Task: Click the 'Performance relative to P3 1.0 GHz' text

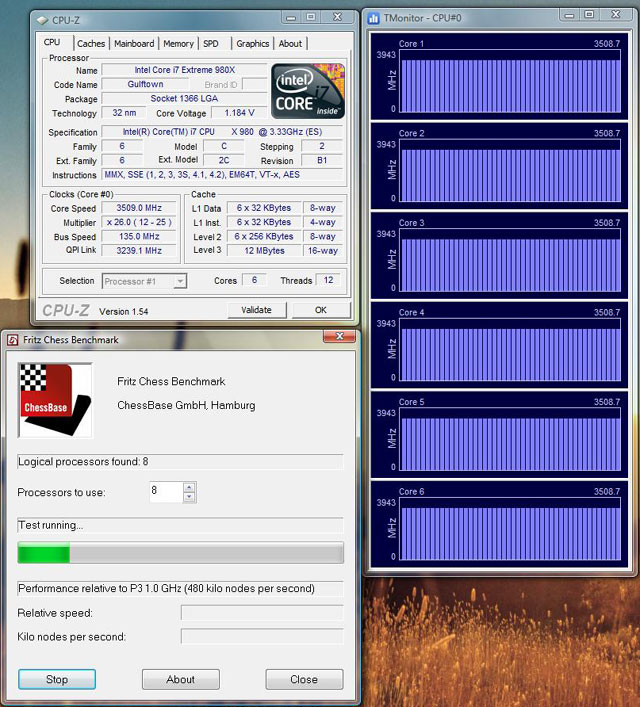Action: [x=166, y=588]
